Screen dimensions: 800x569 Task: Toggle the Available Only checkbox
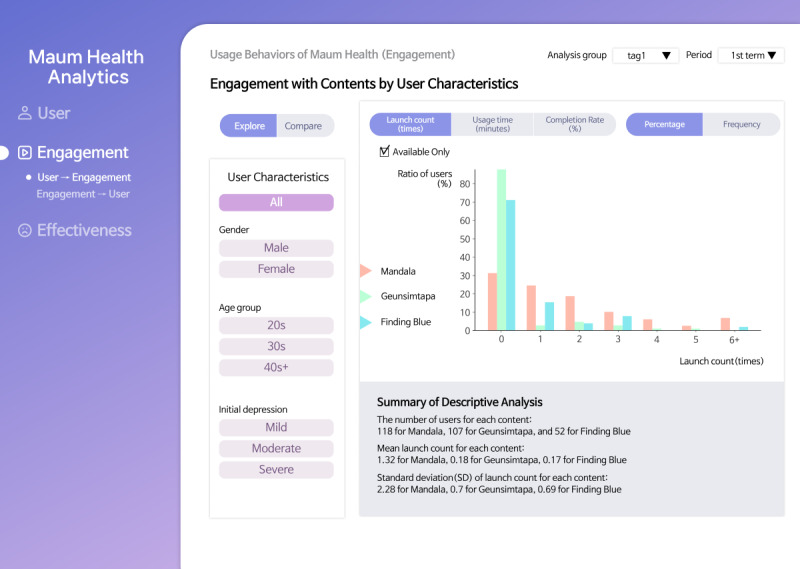[x=384, y=152]
